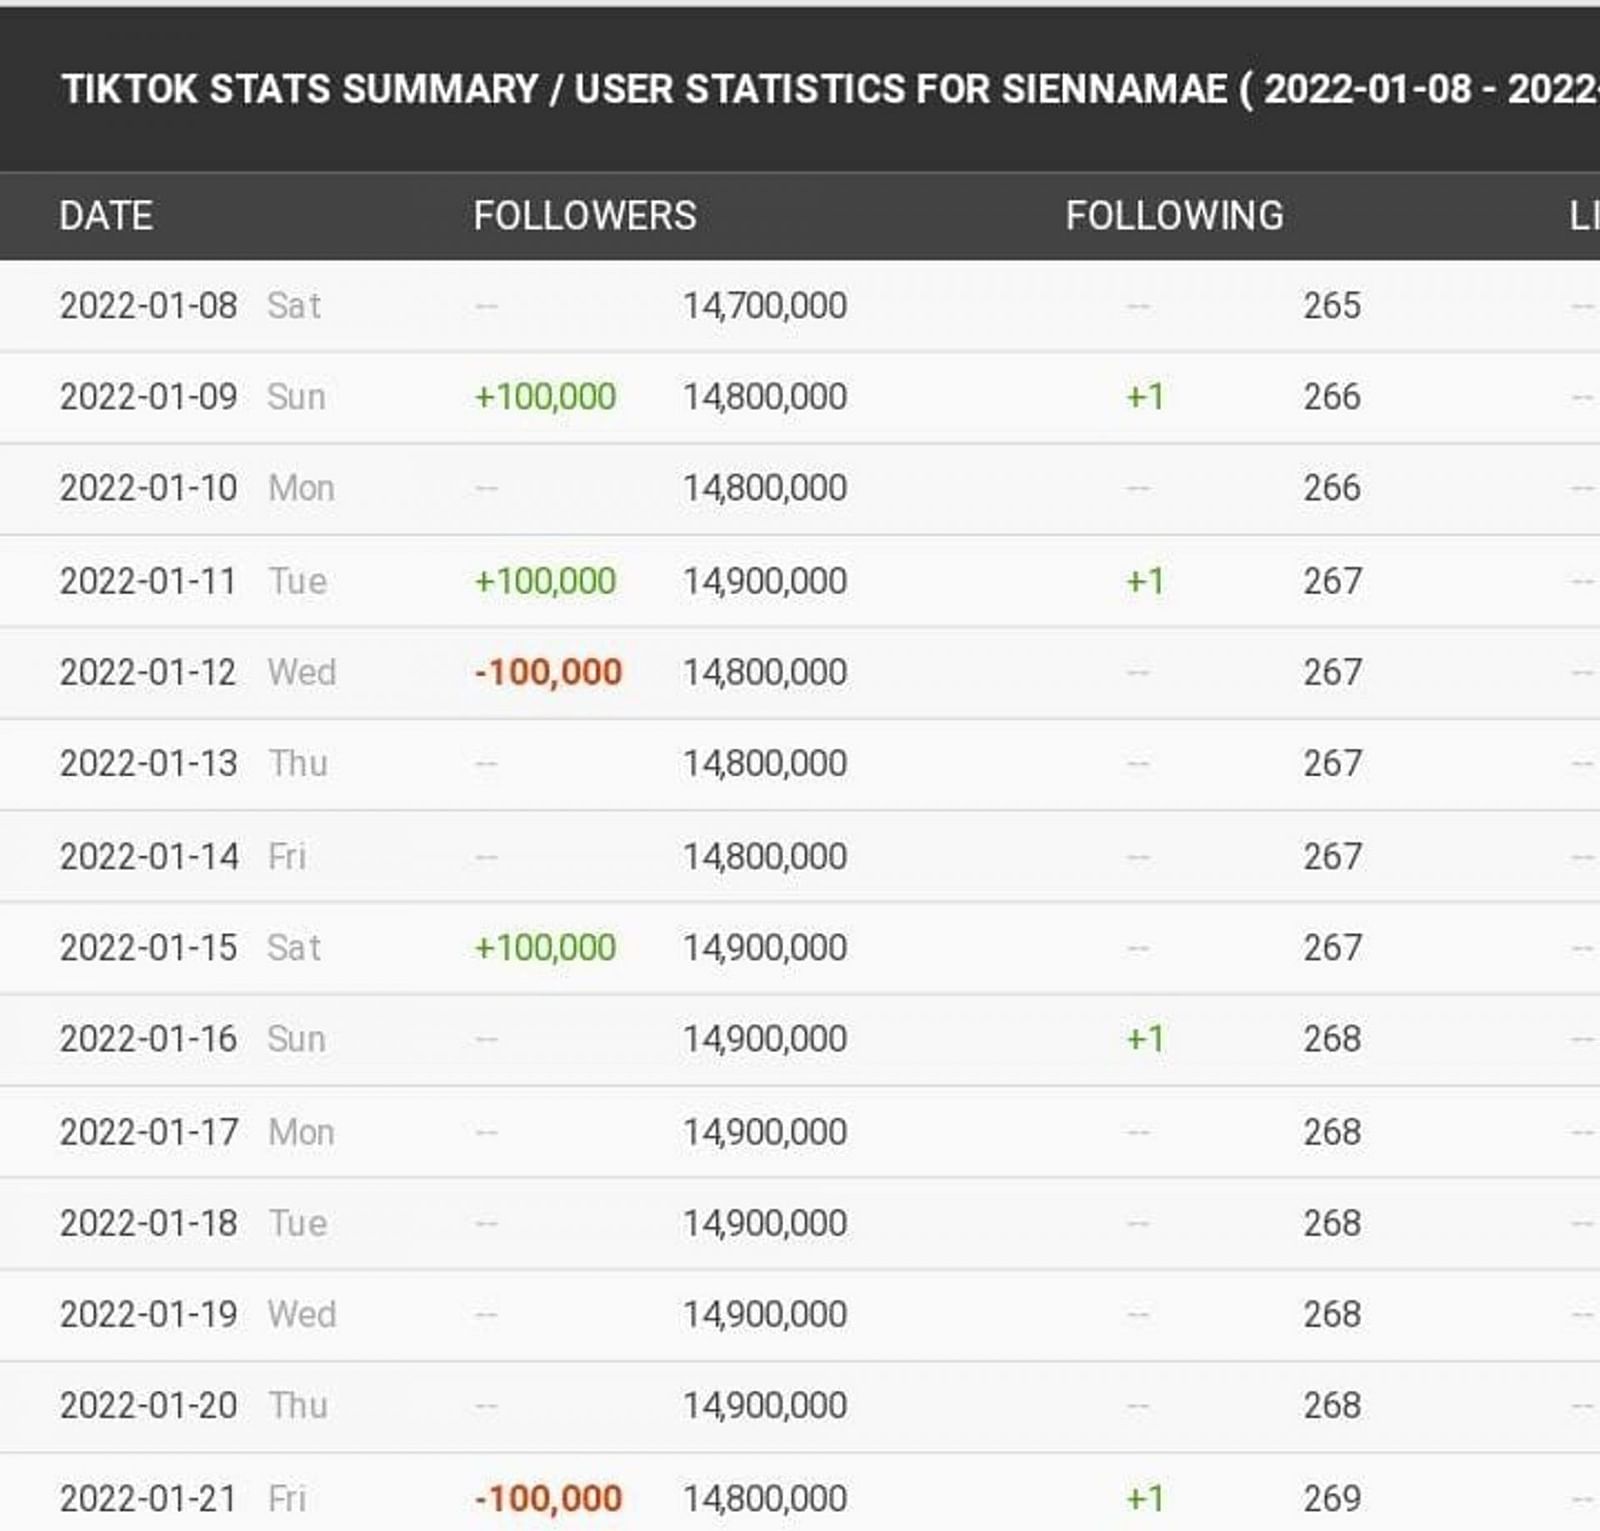The image size is (1600, 1531).
Task: Click 14,800,000 total in 2022-01-12 row
Action: (x=765, y=672)
